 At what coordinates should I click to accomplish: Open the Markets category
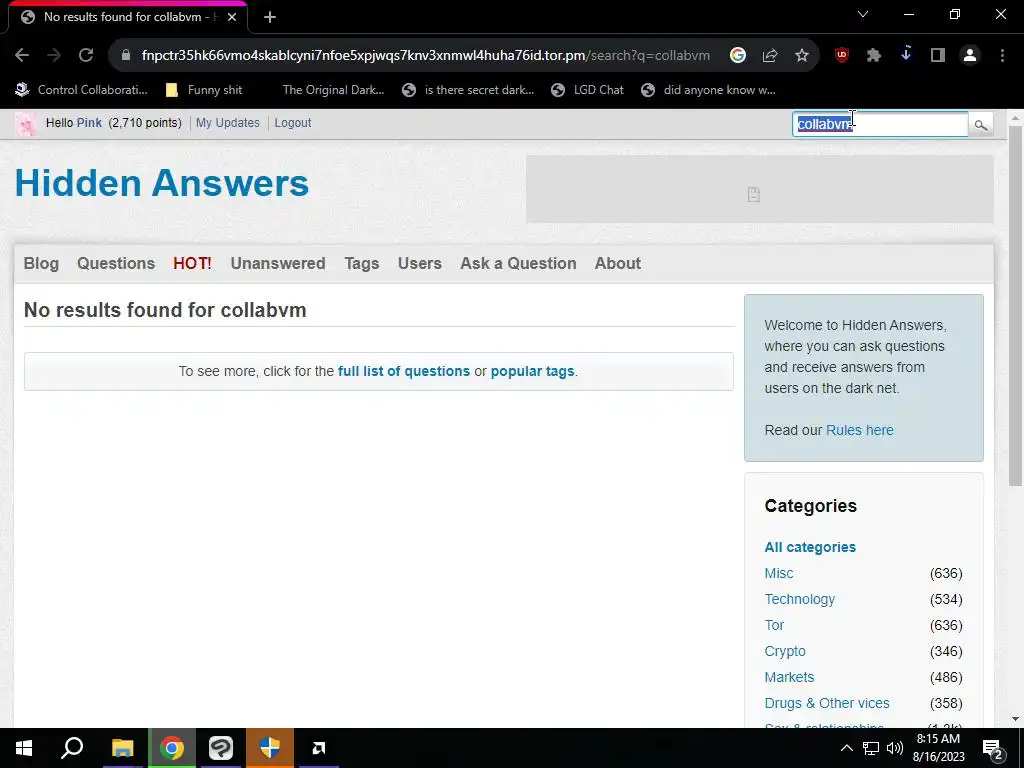tap(789, 677)
